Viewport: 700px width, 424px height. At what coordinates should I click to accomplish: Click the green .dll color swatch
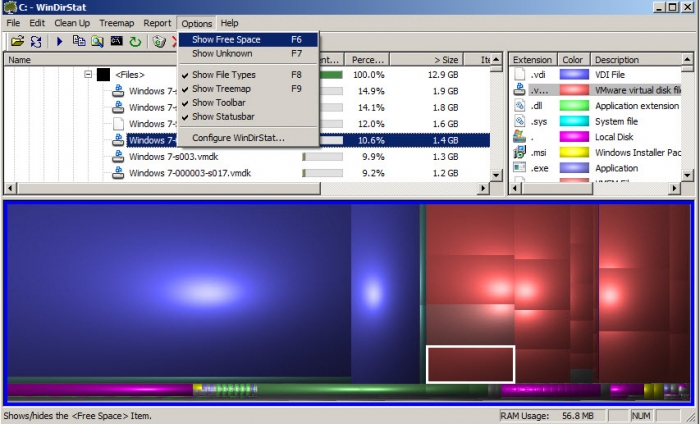pos(574,105)
